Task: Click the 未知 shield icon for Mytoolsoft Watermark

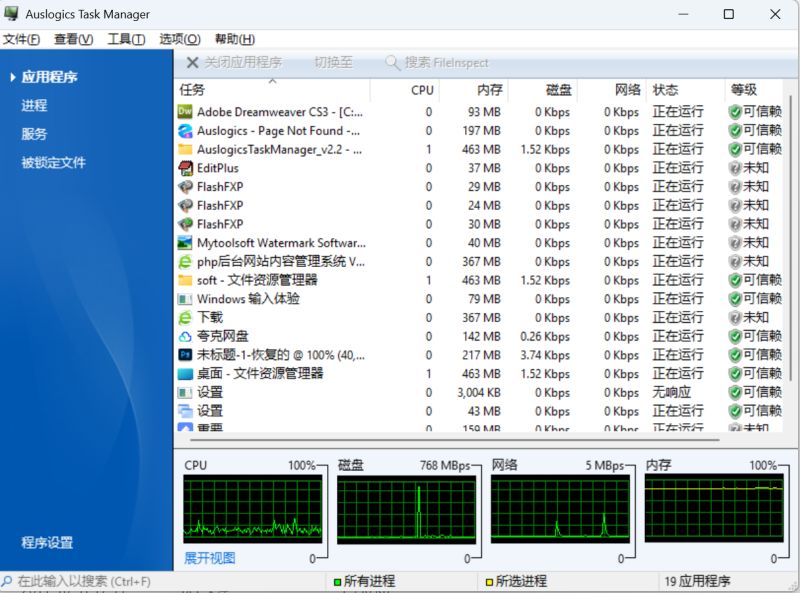Action: point(735,243)
